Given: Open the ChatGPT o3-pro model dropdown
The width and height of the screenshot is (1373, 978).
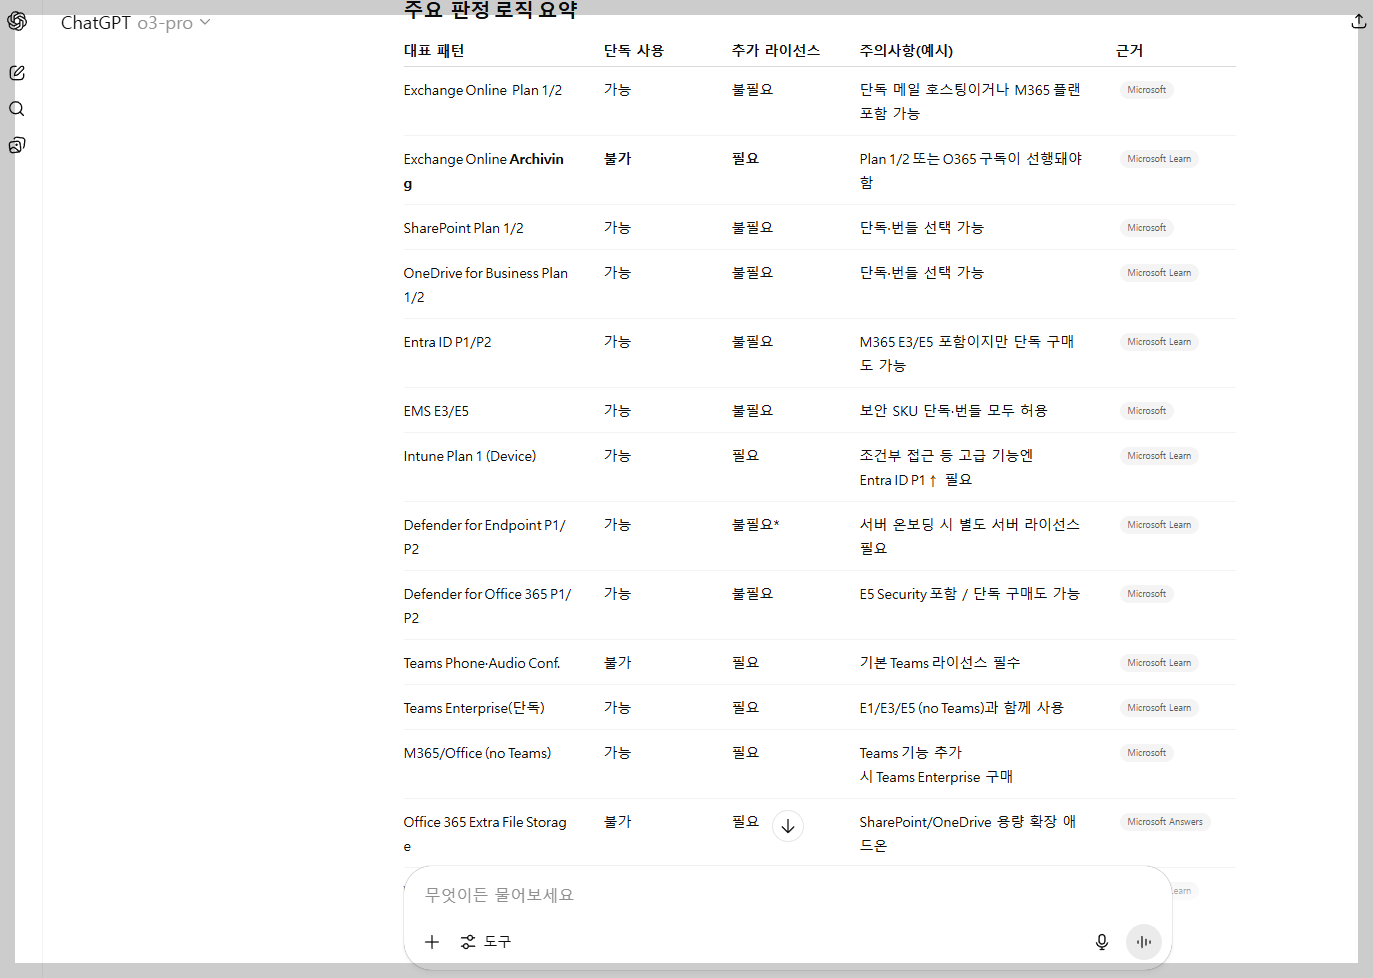Looking at the screenshot, I should [x=136, y=22].
